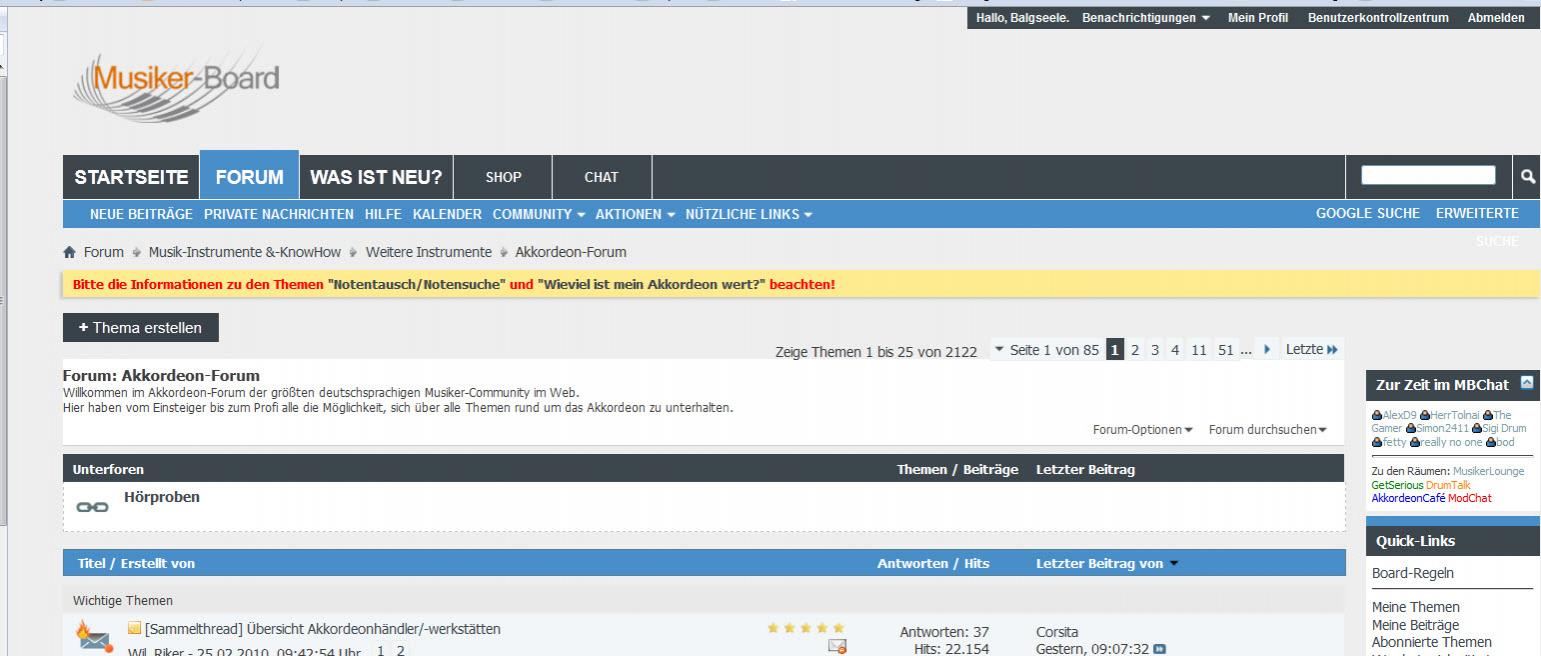Image resolution: width=1541 pixels, height=656 pixels.
Task: Open the CHAT tab
Action: pos(601,177)
